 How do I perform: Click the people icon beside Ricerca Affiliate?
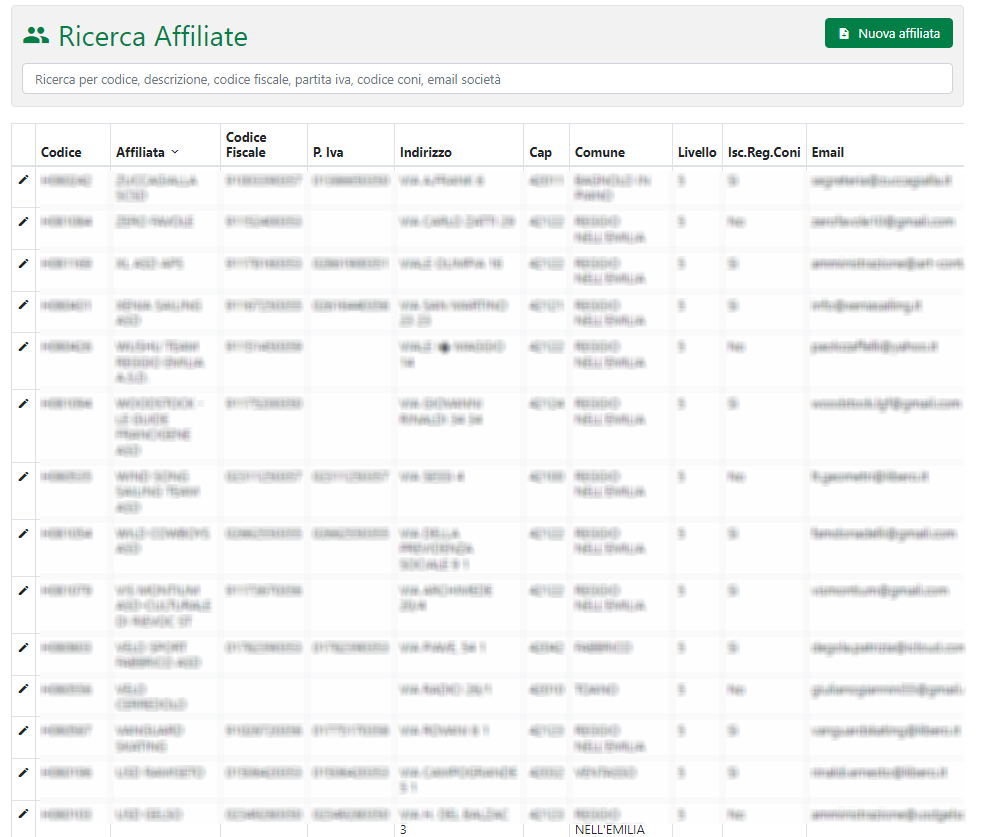tap(36, 36)
